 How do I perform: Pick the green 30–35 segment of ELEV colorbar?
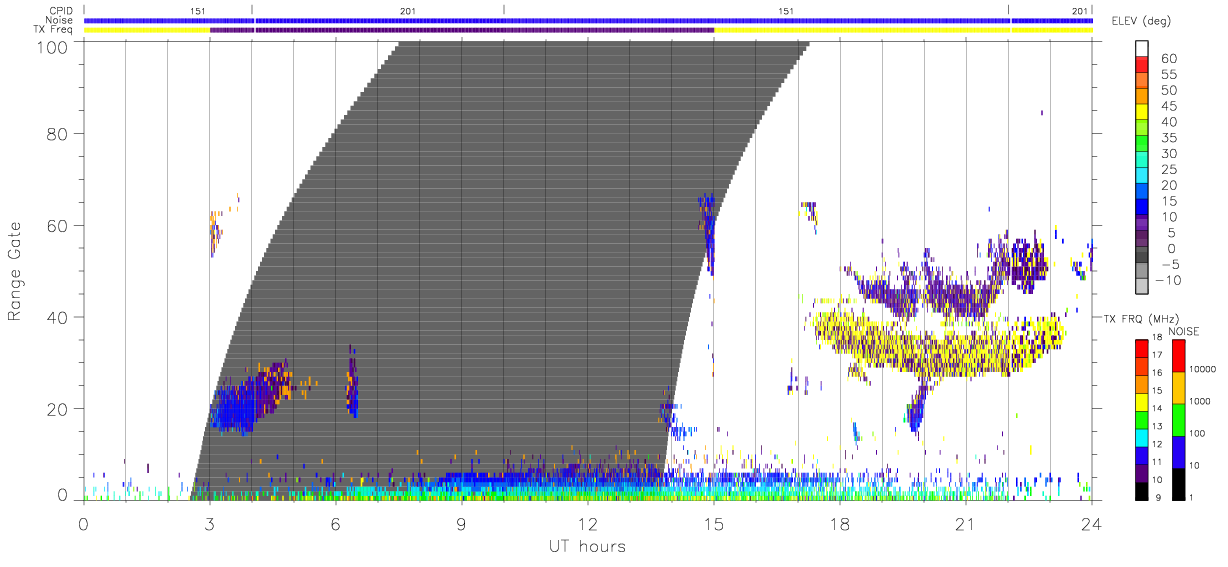pyautogui.click(x=1142, y=144)
